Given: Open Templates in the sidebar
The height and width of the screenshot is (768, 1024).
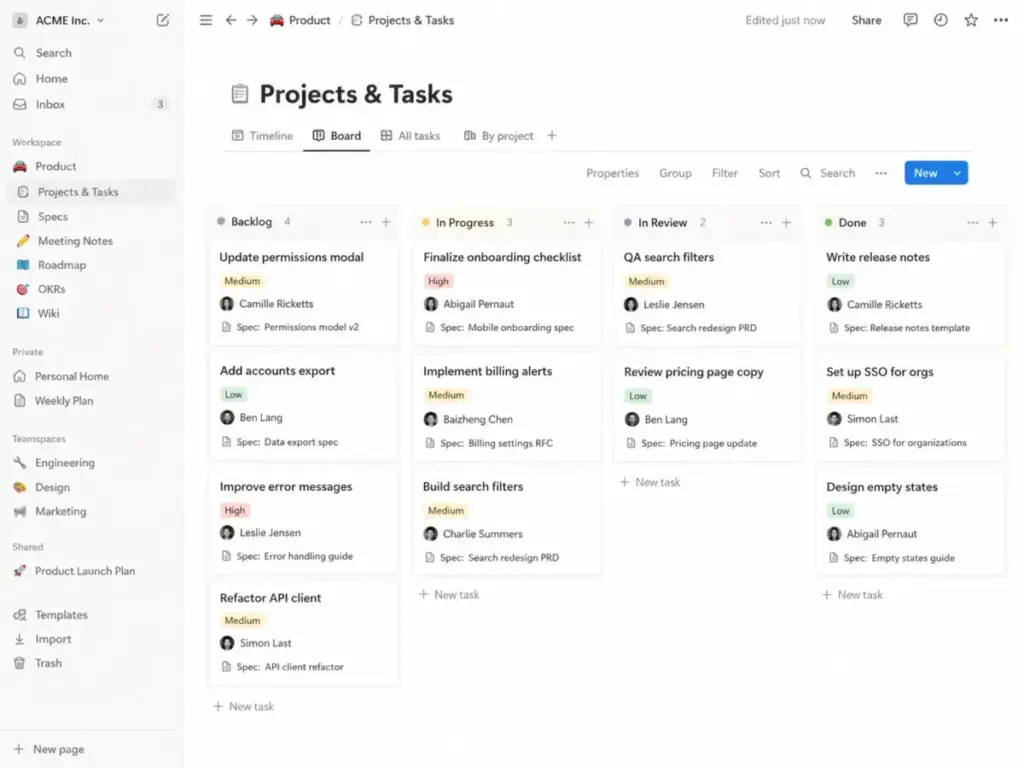Looking at the screenshot, I should click(91, 615).
